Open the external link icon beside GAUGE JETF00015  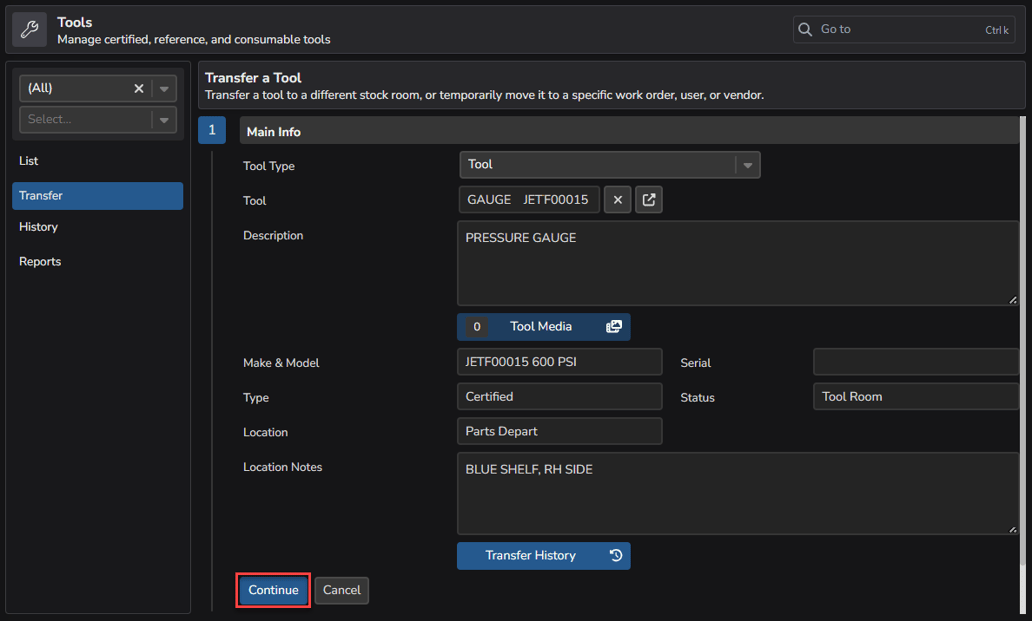click(x=648, y=199)
